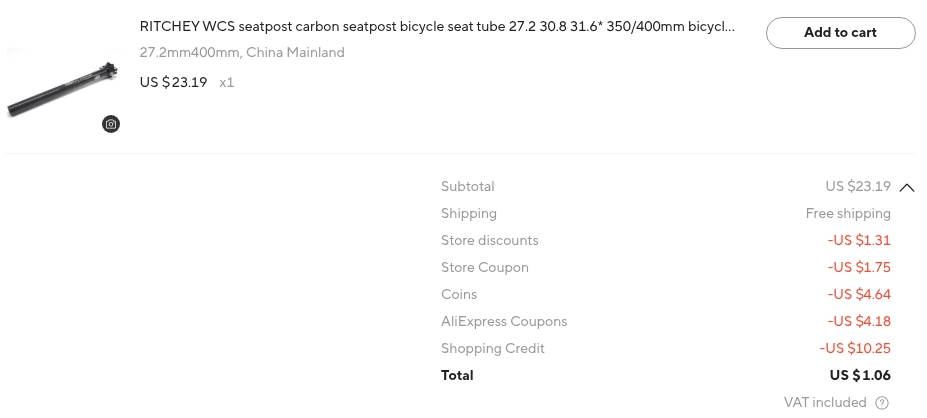This screenshot has height=418, width=927.
Task: Click the Subtotal label
Action: tap(467, 186)
